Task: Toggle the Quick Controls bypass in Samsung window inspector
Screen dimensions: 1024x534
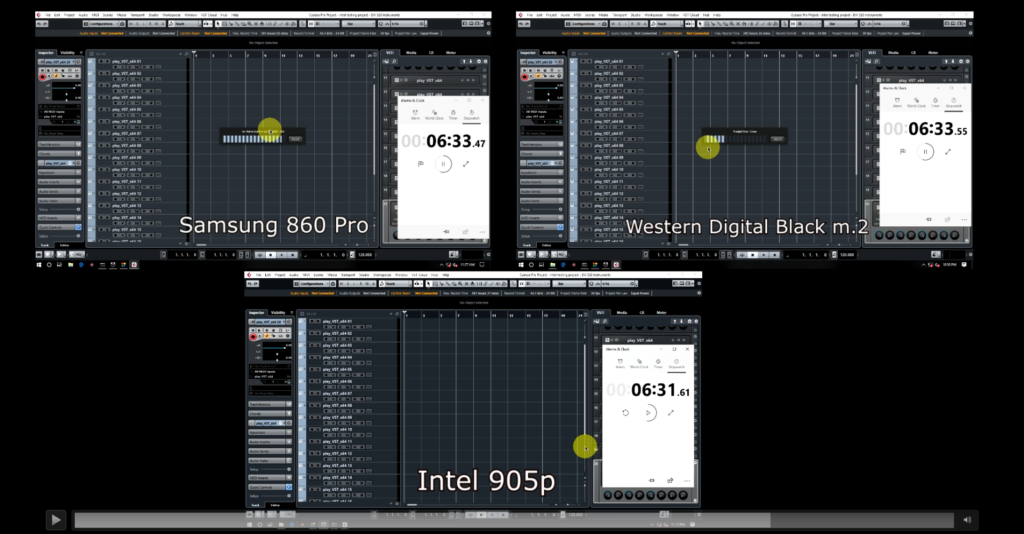Action: (x=78, y=227)
